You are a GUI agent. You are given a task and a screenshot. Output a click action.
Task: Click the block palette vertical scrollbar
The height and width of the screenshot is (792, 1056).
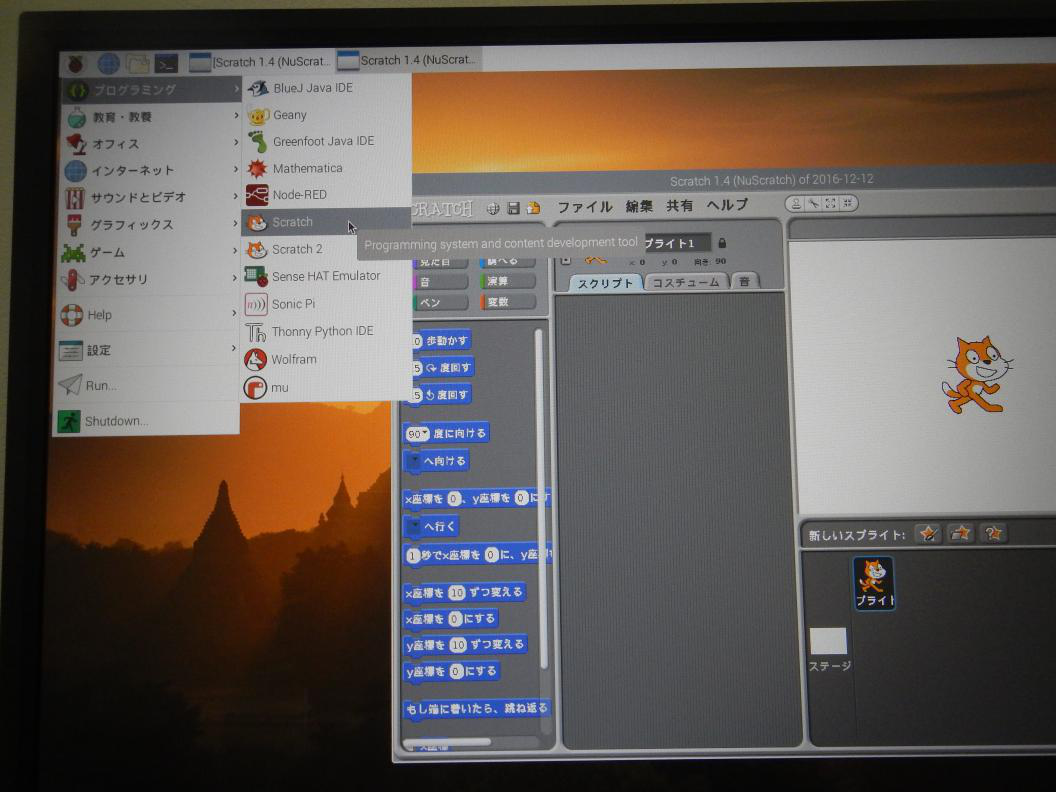pyautogui.click(x=540, y=498)
